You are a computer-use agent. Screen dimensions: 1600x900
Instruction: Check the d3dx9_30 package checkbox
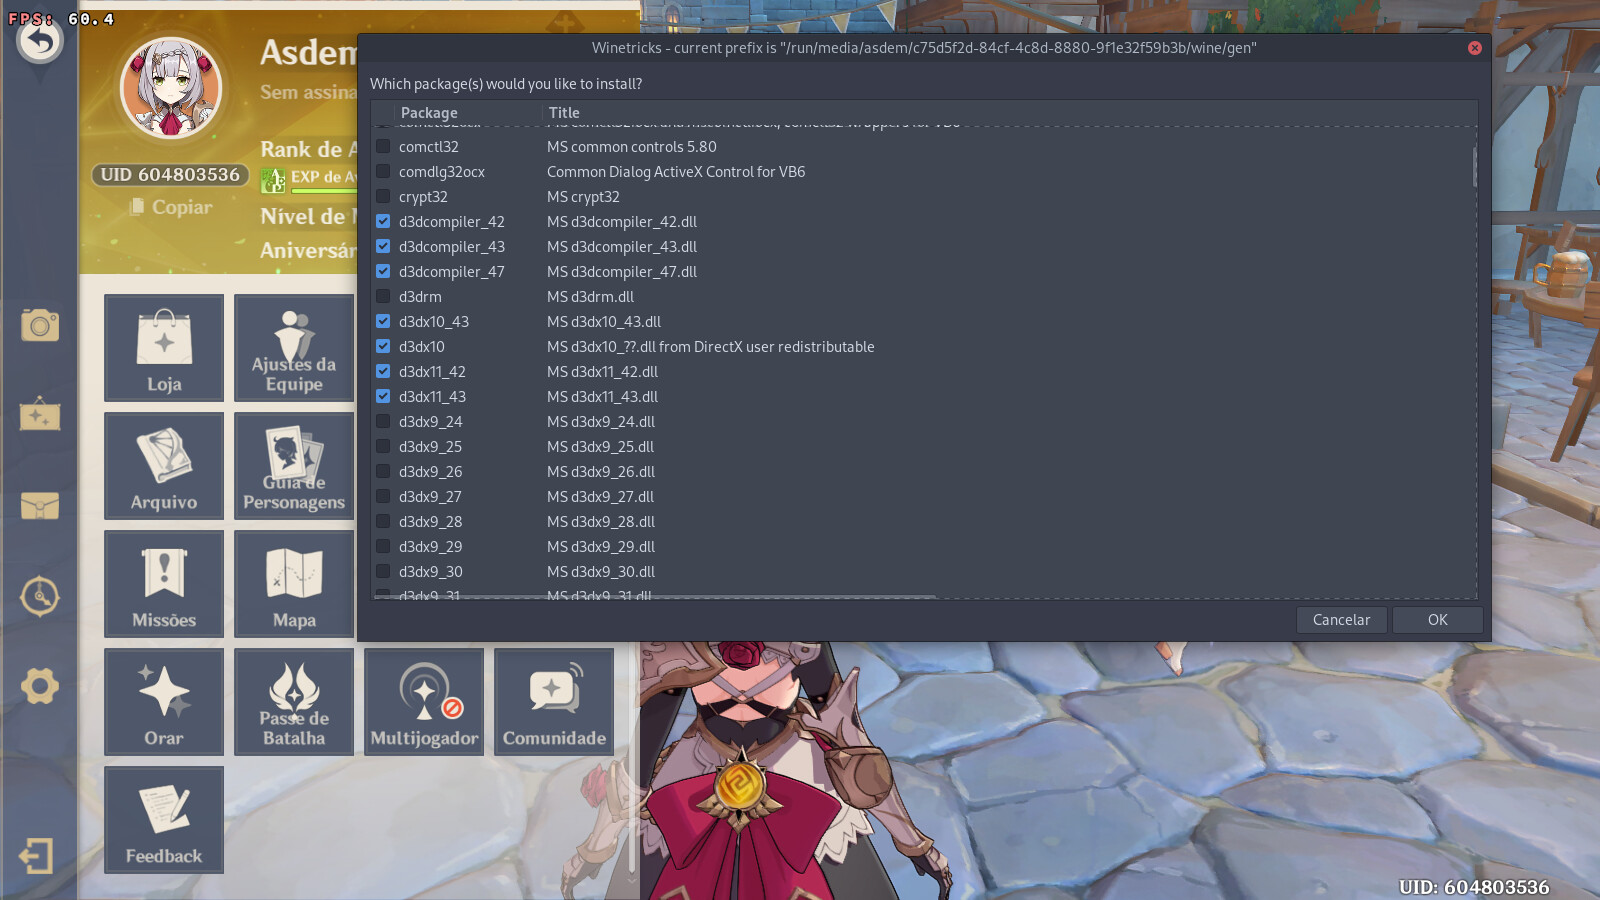383,571
